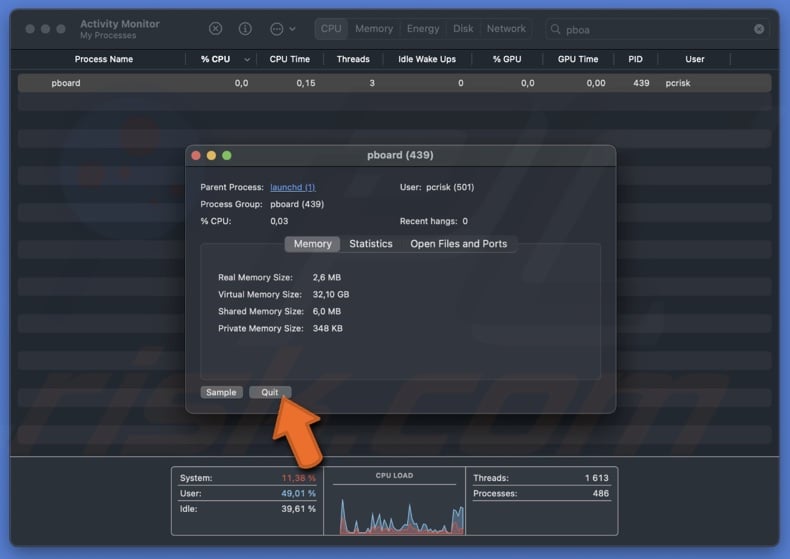Sort by % CPU column header

[x=215, y=59]
